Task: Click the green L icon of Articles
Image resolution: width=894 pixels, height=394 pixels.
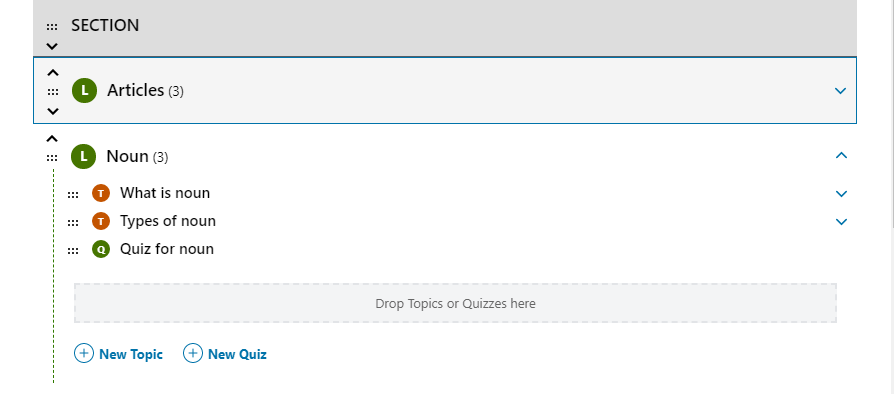Action: [84, 90]
